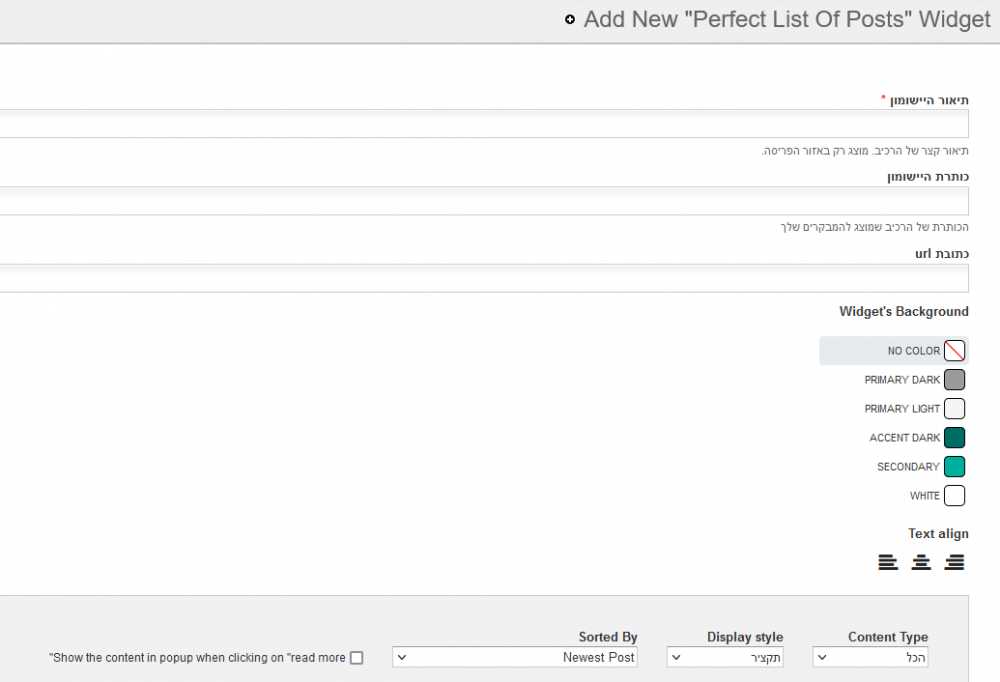Click the NO COLOR label option
Screen dimensions: 1000x682
tap(913, 351)
